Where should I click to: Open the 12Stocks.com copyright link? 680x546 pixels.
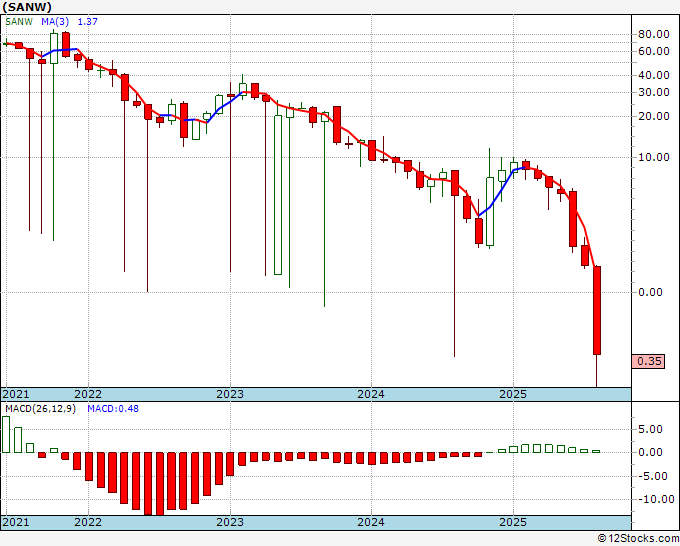(x=638, y=539)
